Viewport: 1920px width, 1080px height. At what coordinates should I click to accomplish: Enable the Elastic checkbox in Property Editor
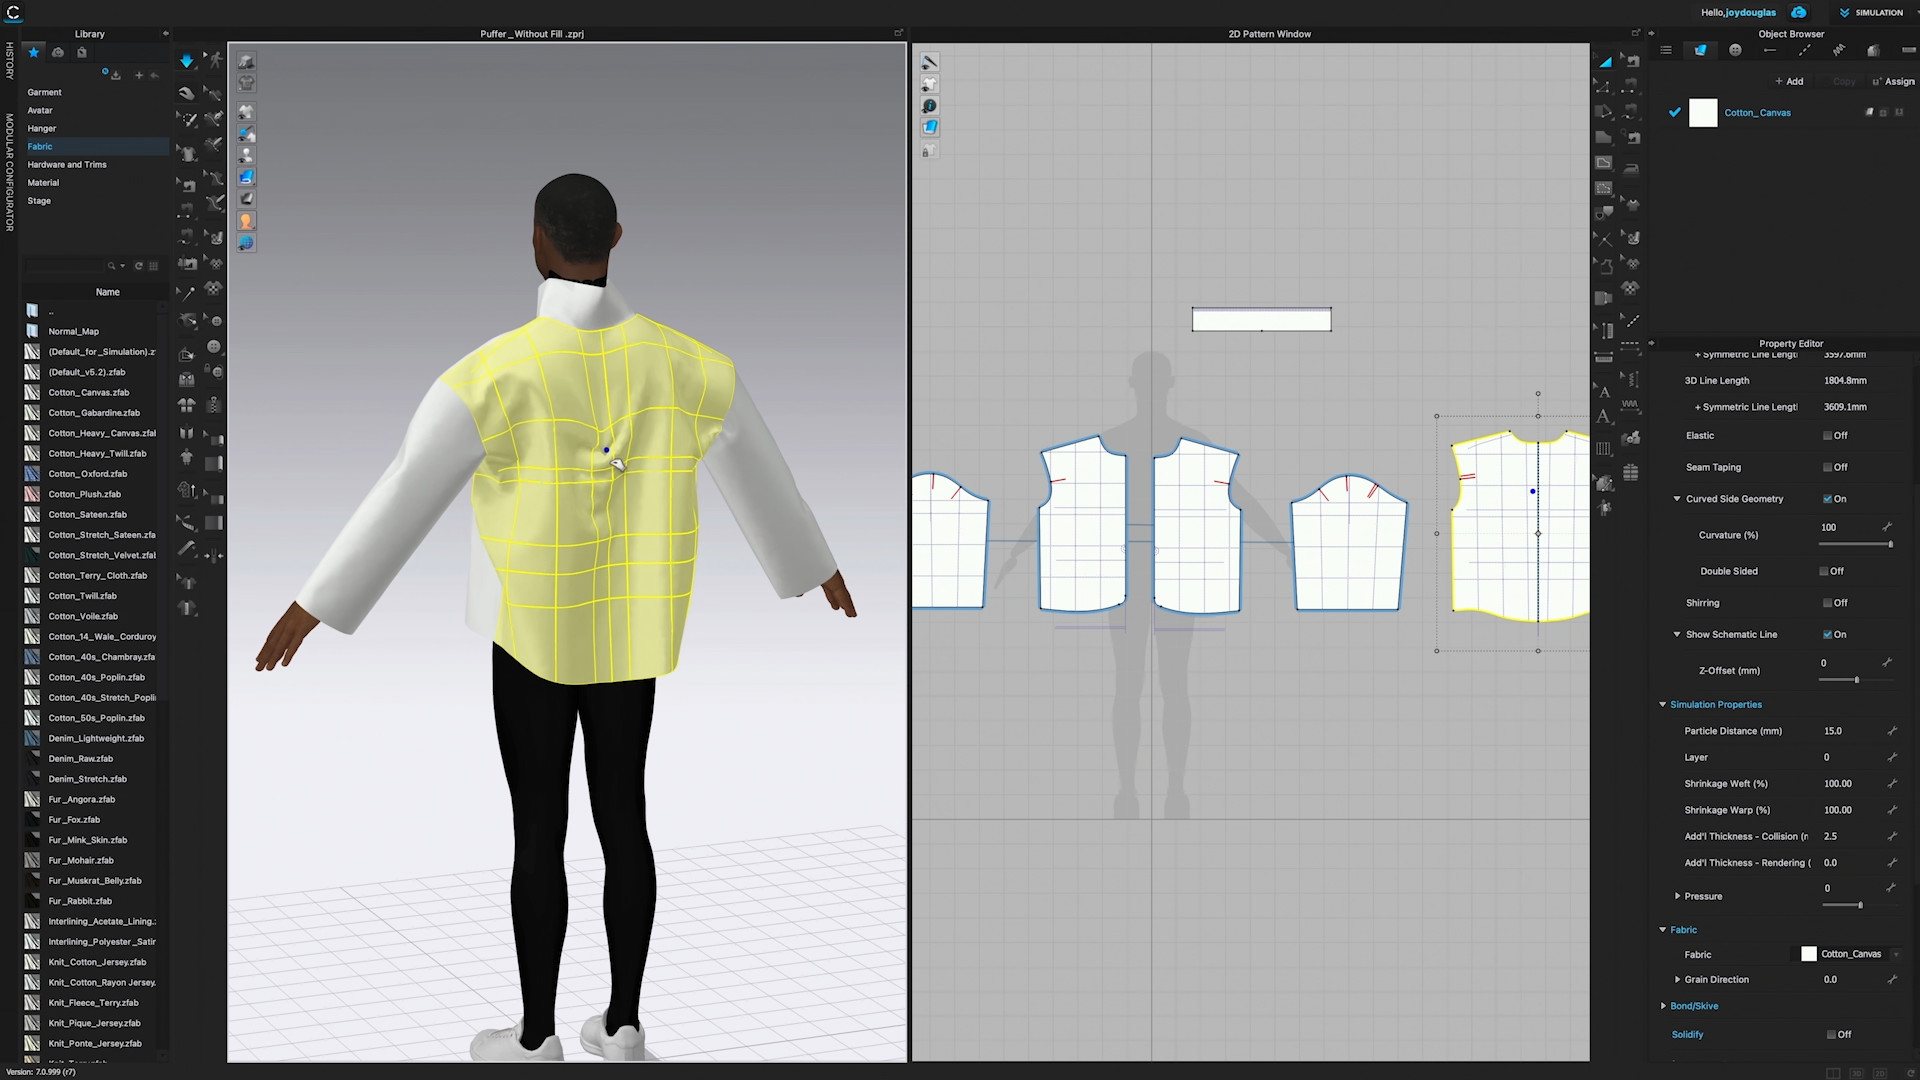(1827, 435)
